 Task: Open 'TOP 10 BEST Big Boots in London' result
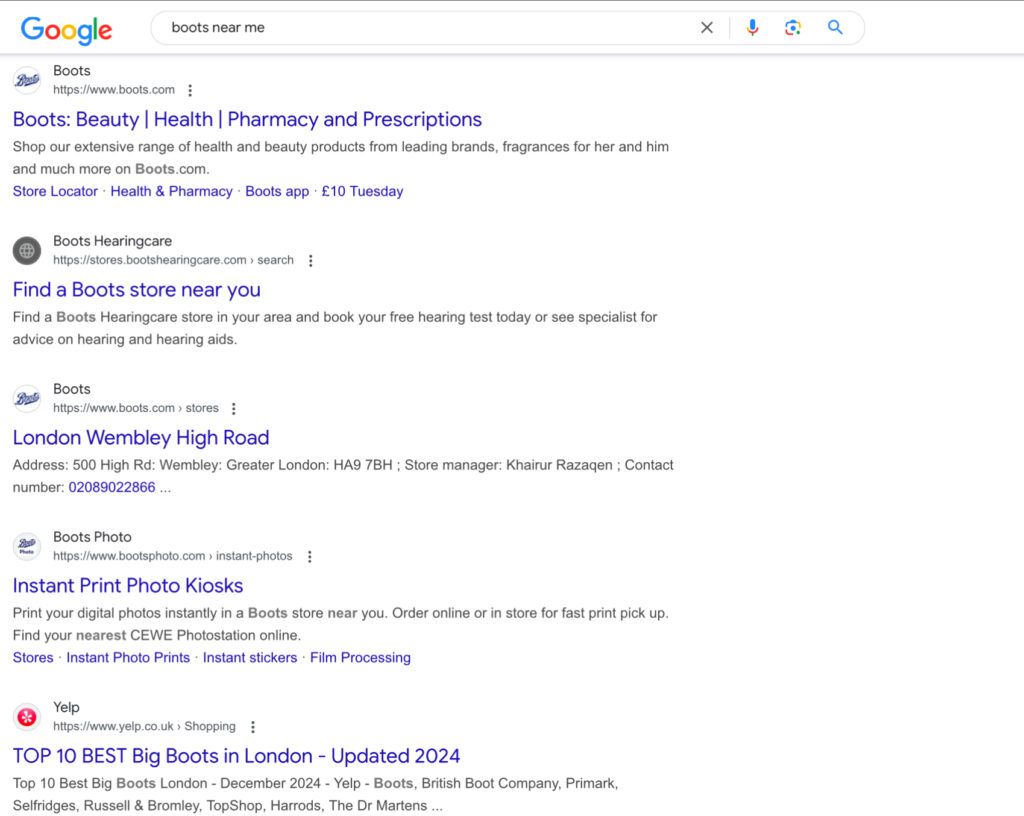point(236,757)
